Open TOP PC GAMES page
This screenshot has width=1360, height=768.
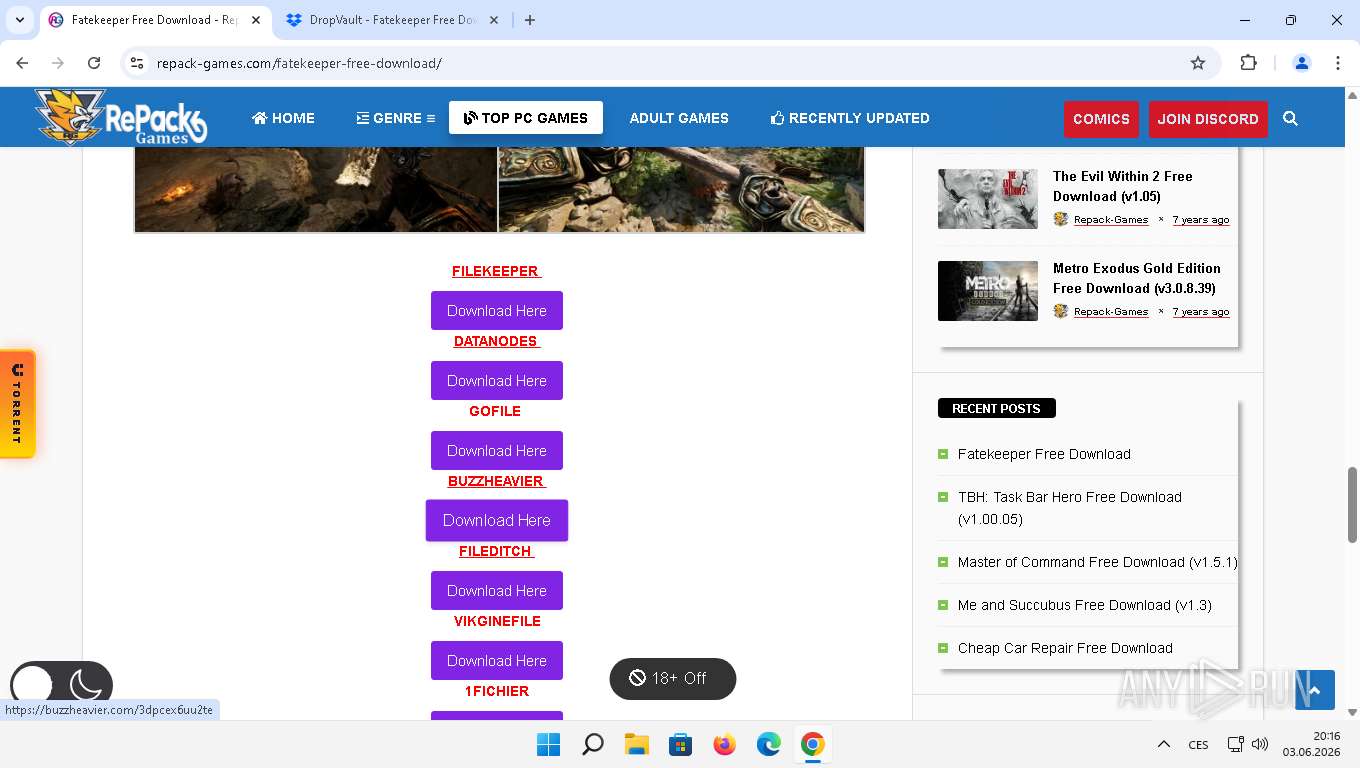526,118
